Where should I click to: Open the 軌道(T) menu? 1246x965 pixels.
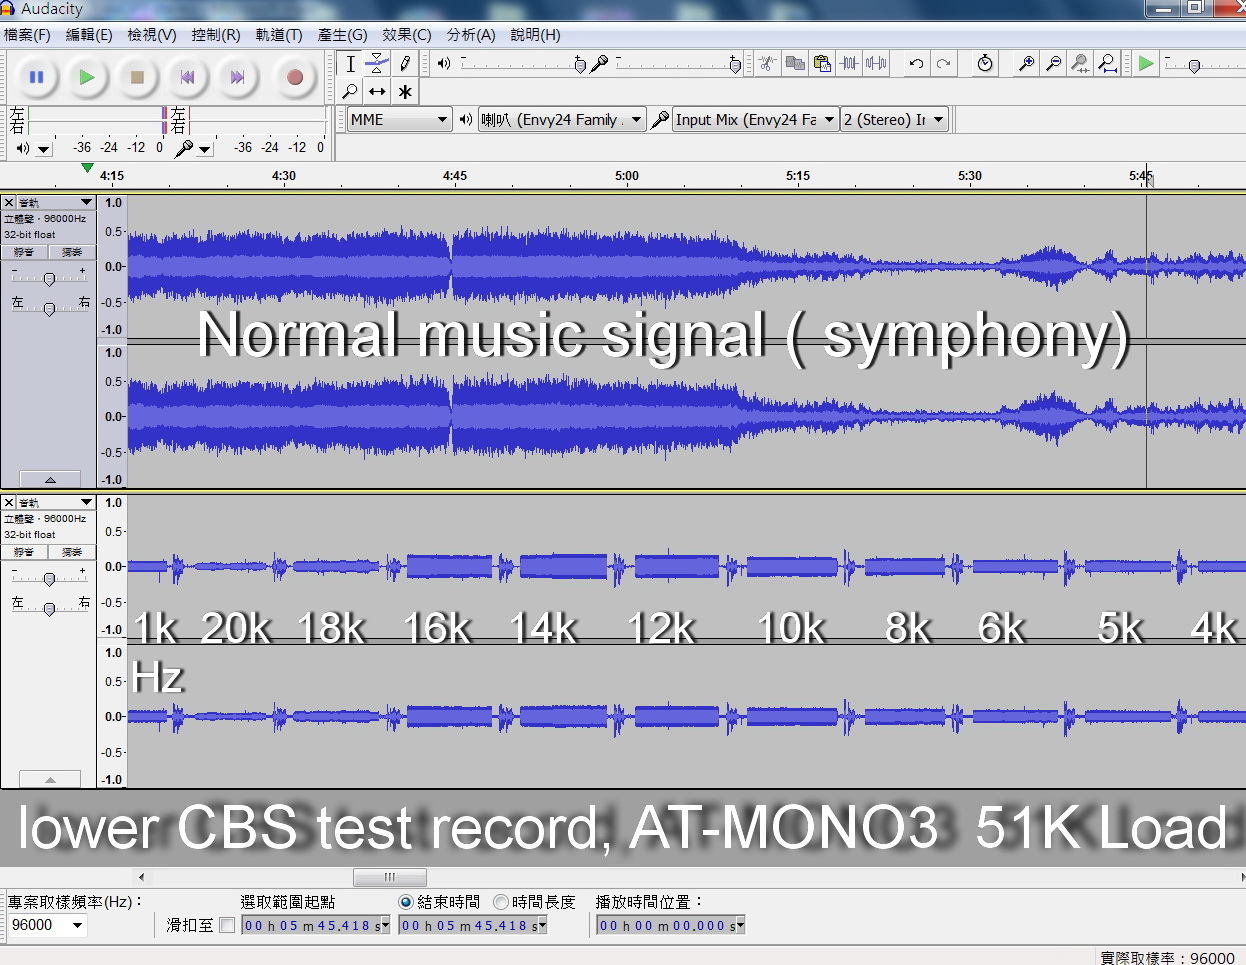(279, 35)
